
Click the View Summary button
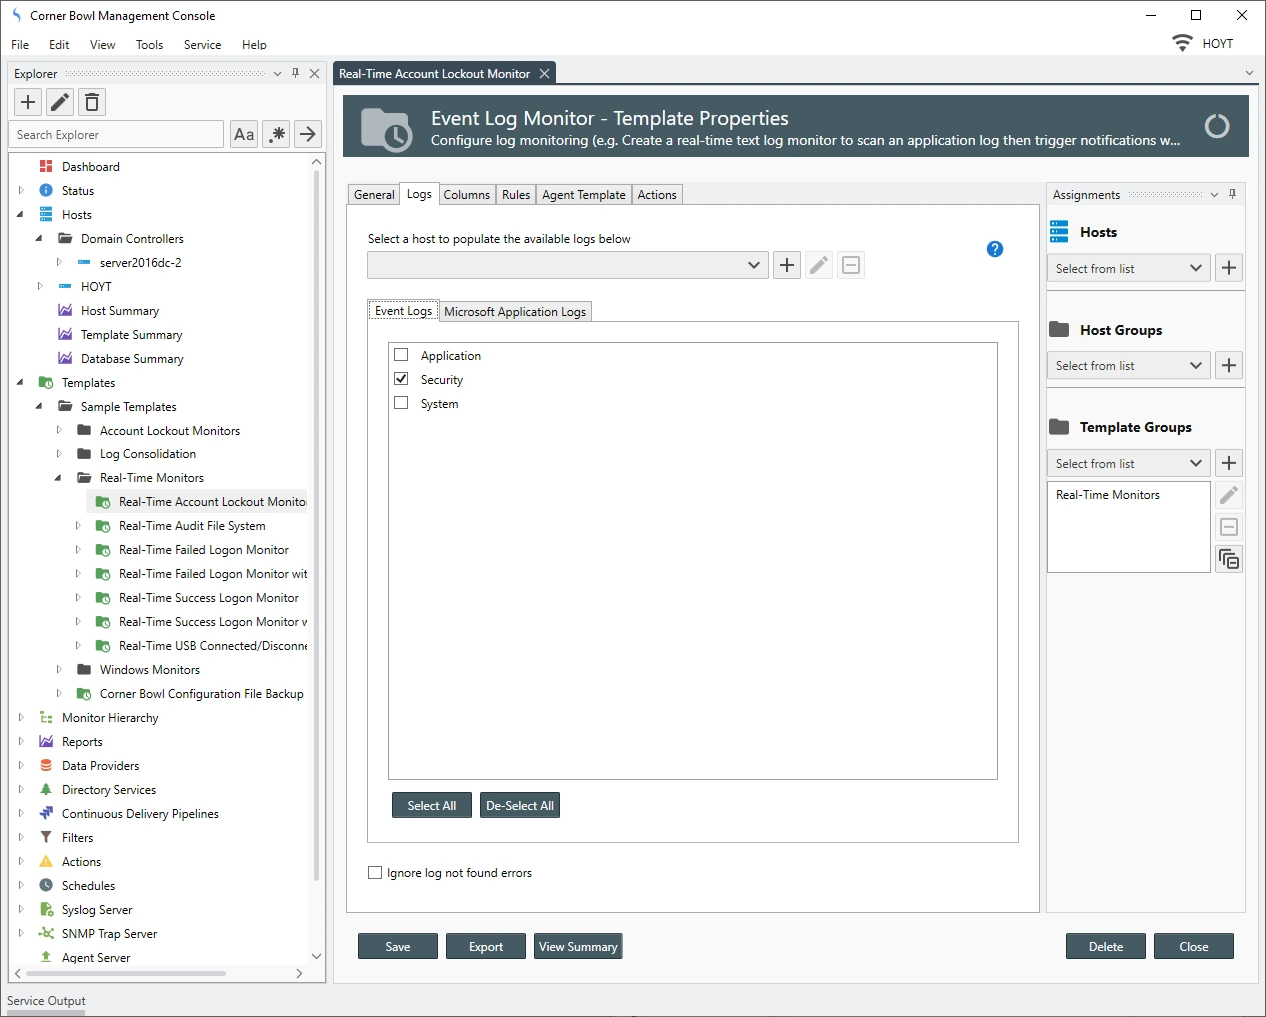(x=578, y=947)
